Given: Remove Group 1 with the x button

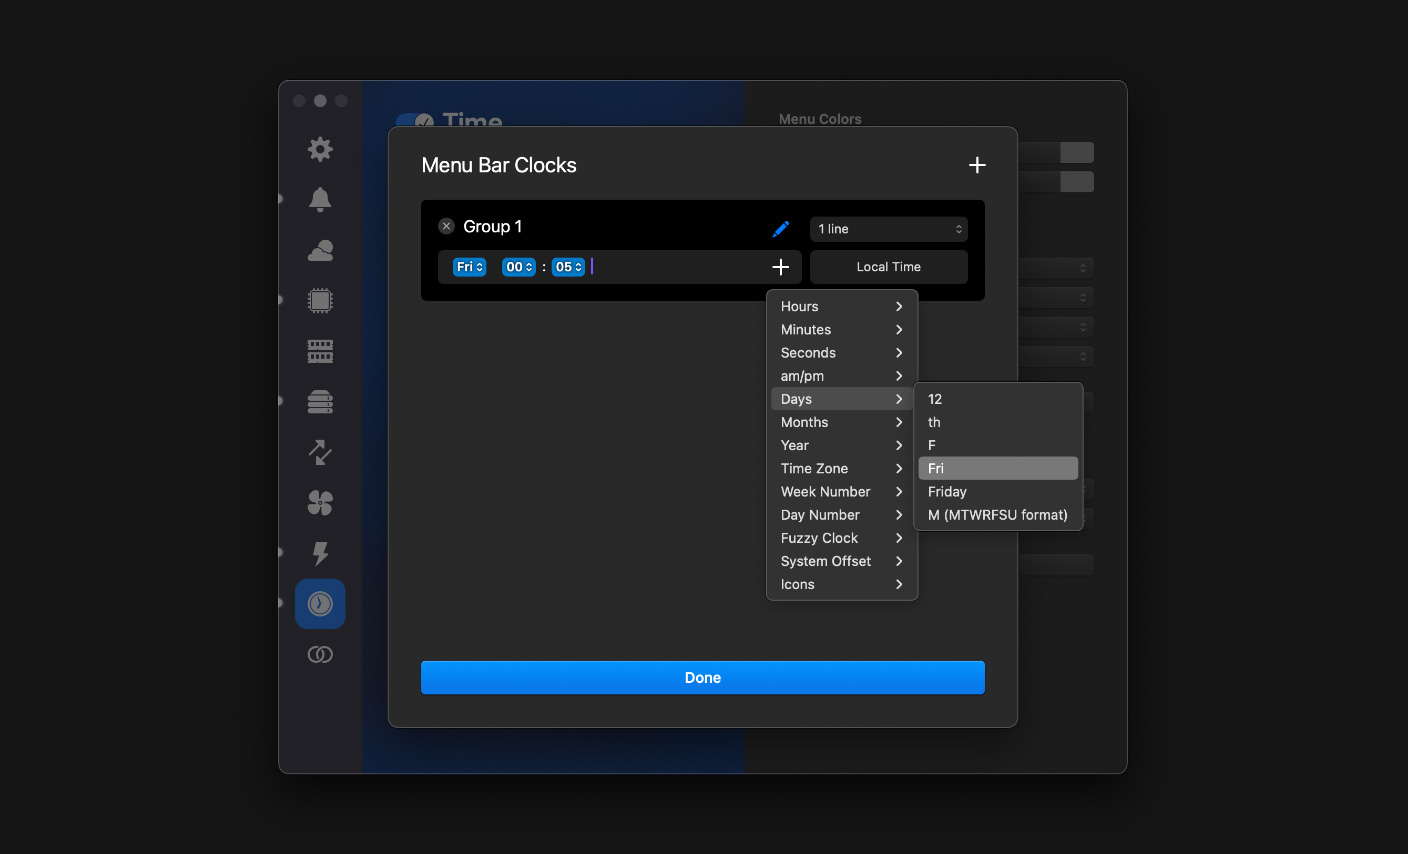Looking at the screenshot, I should click(x=447, y=226).
